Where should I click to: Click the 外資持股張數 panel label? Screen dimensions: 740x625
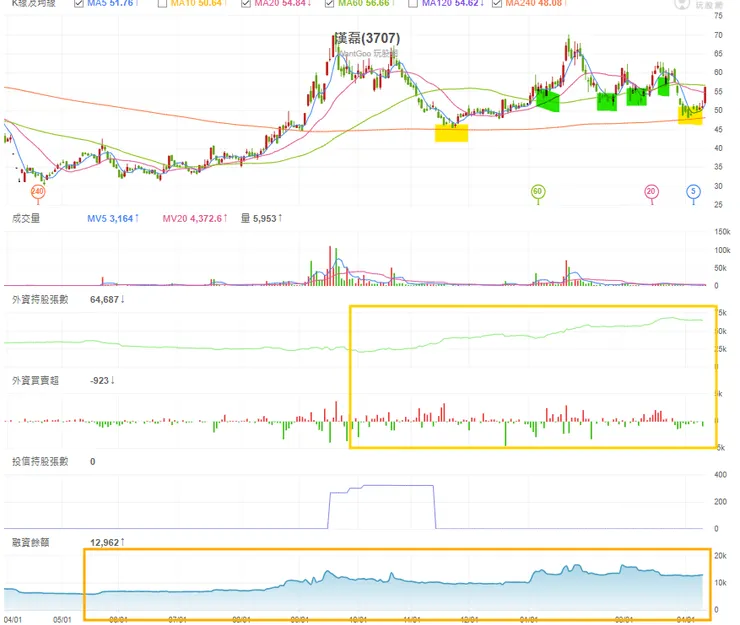coord(40,300)
